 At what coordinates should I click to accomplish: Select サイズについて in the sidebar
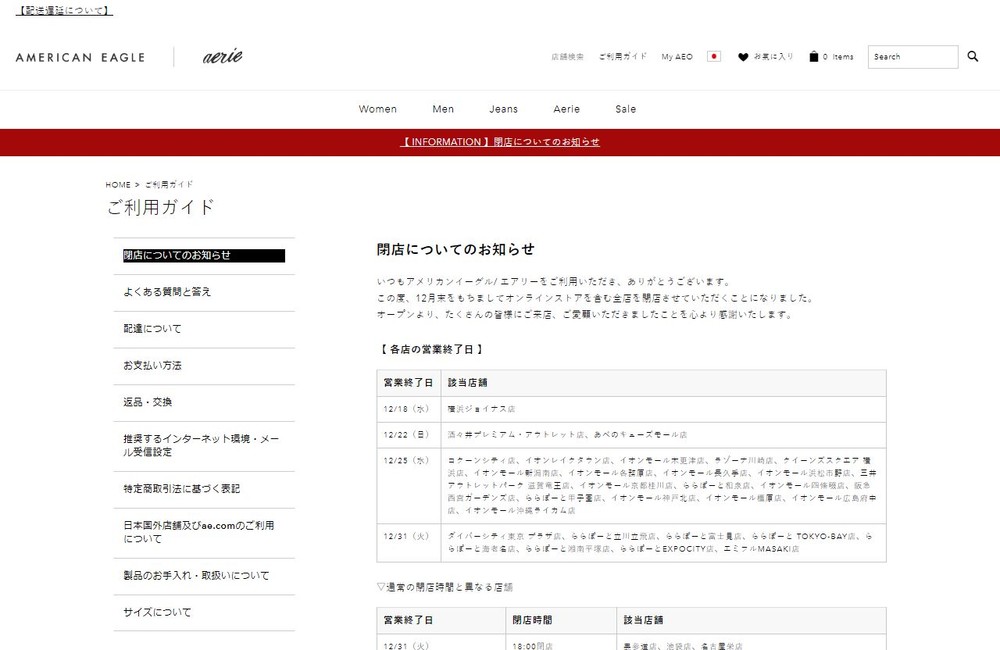(157, 612)
